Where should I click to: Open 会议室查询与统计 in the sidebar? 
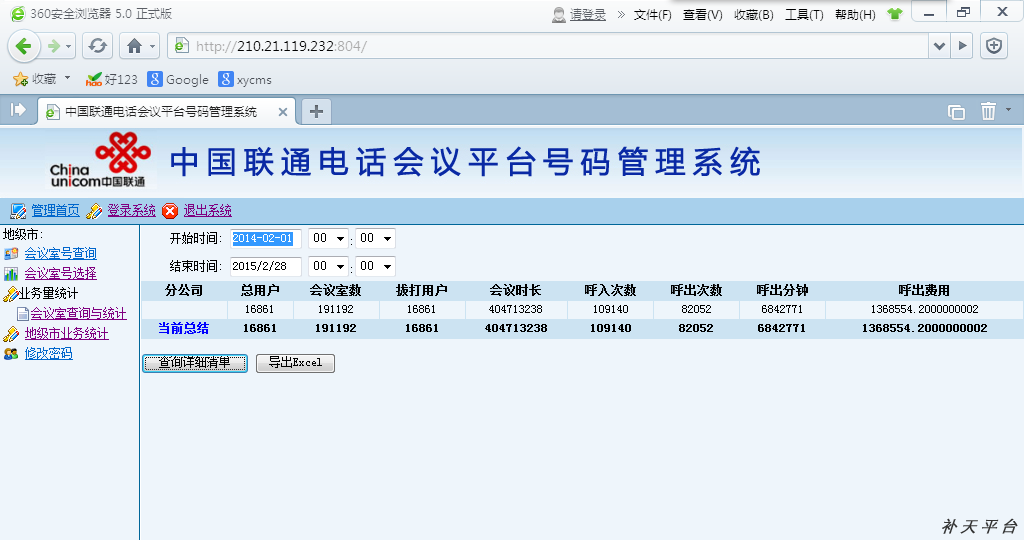[78, 314]
